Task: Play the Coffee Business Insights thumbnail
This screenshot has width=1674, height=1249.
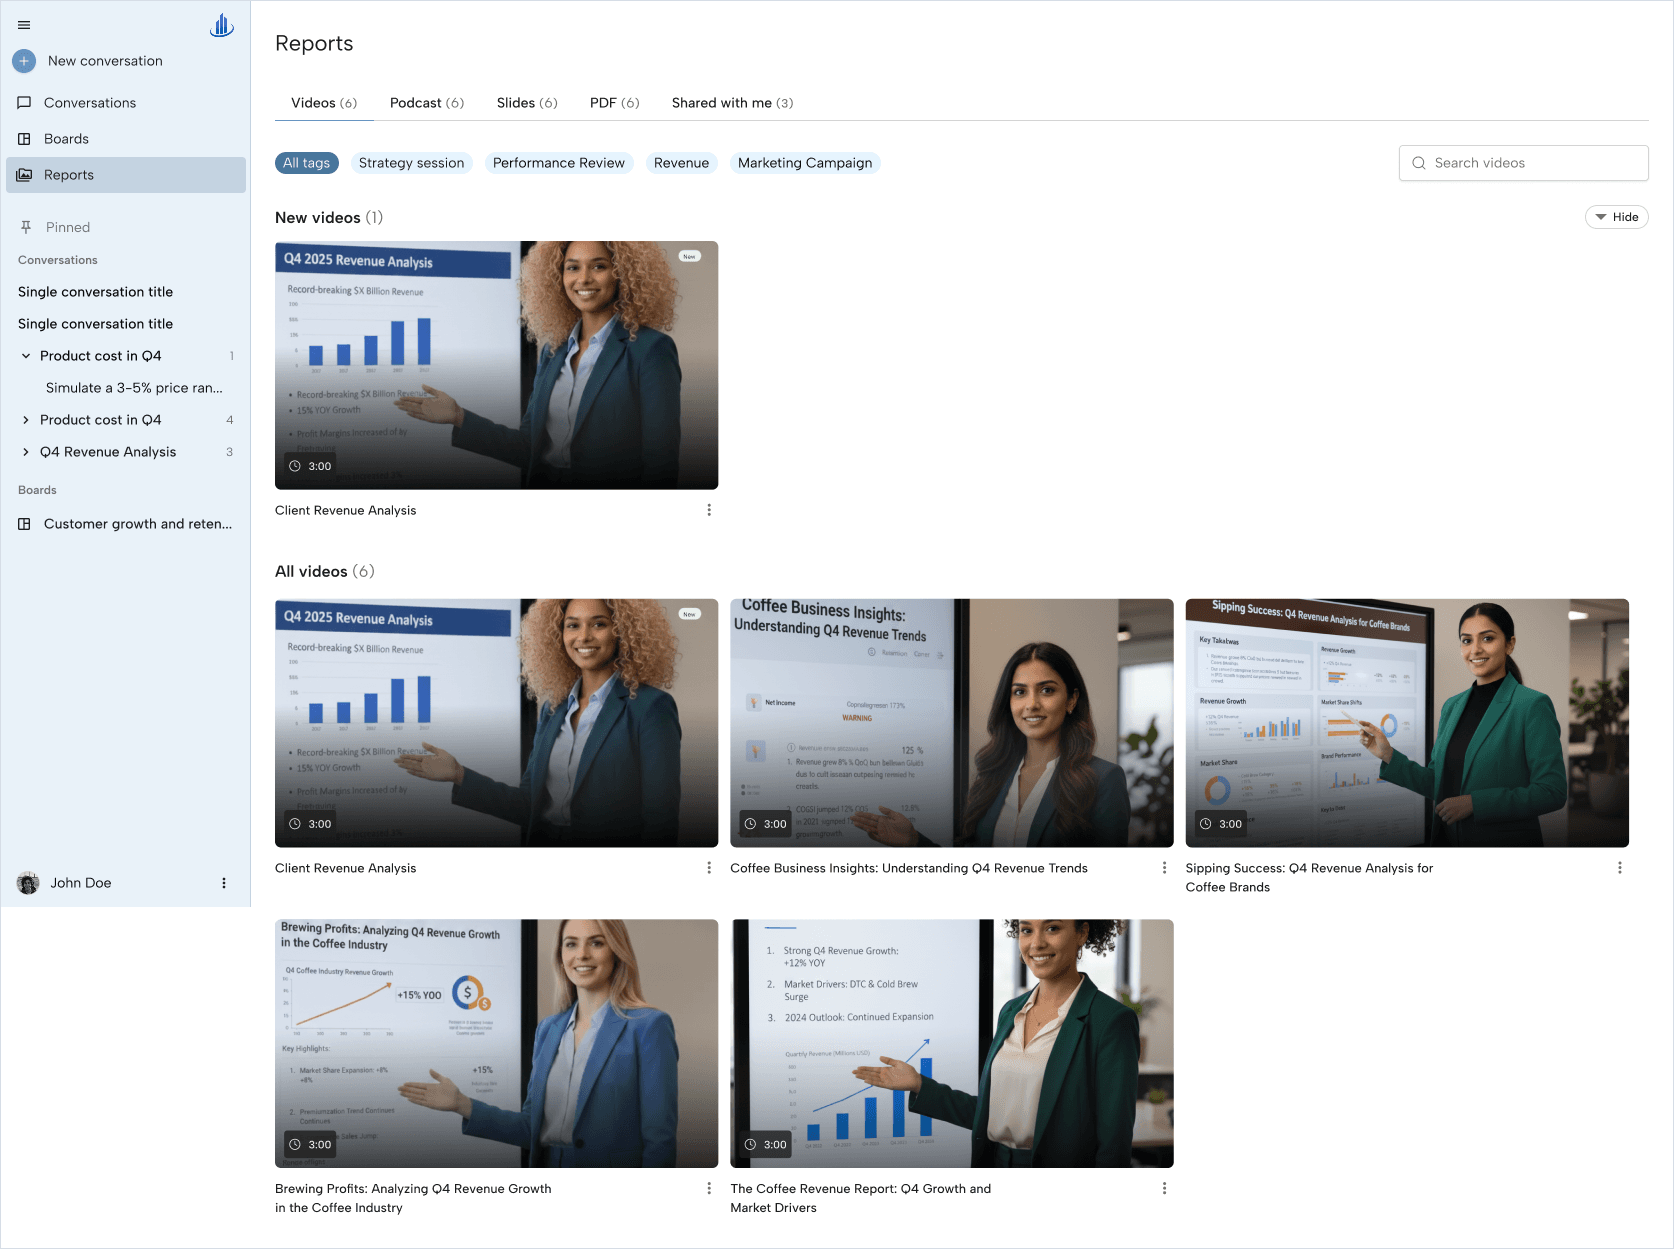Action: tap(951, 723)
